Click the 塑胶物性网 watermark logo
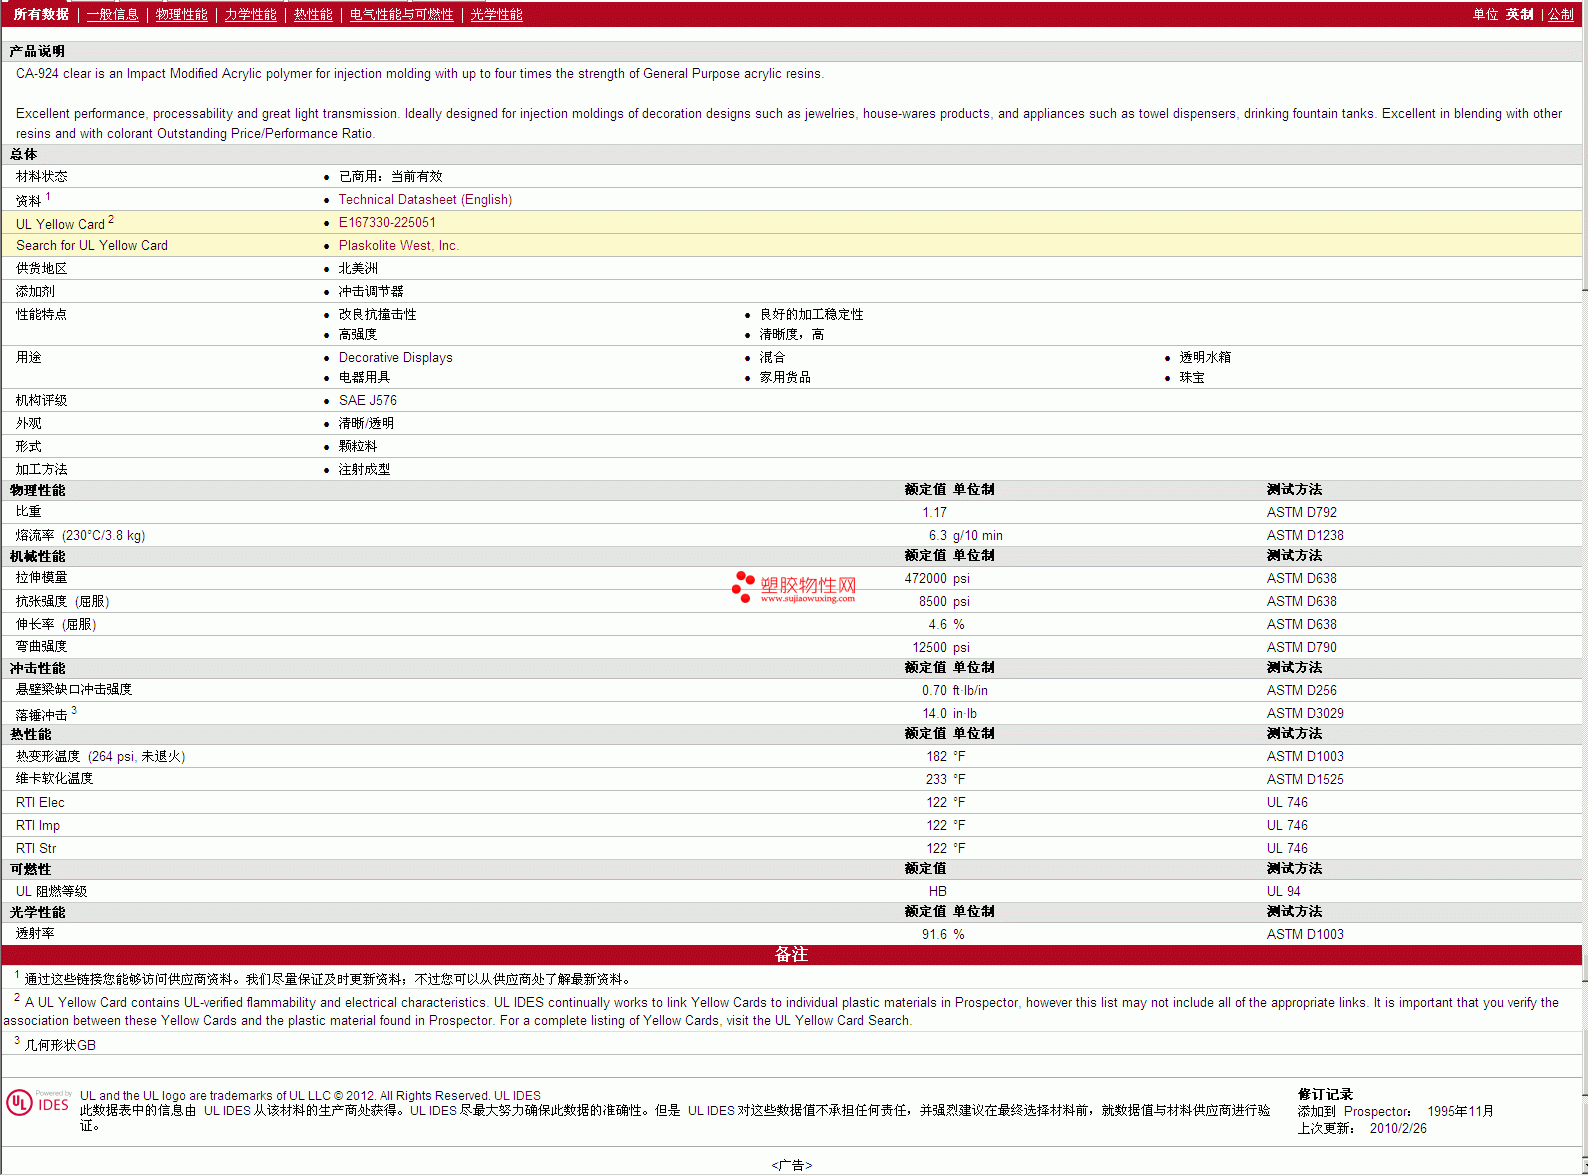Screen dimensions: 1588x1176 [x=794, y=587]
